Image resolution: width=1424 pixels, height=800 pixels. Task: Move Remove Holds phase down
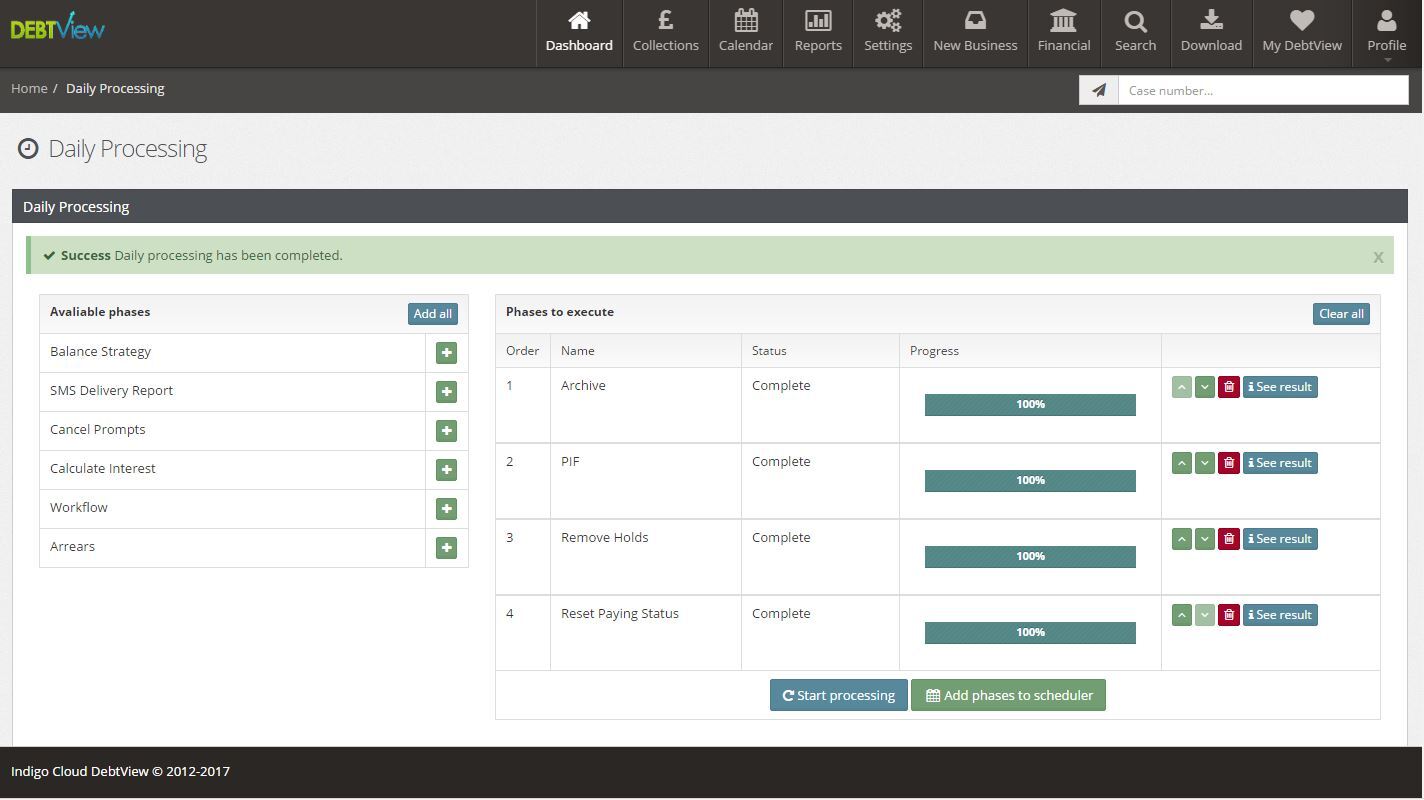coord(1205,539)
